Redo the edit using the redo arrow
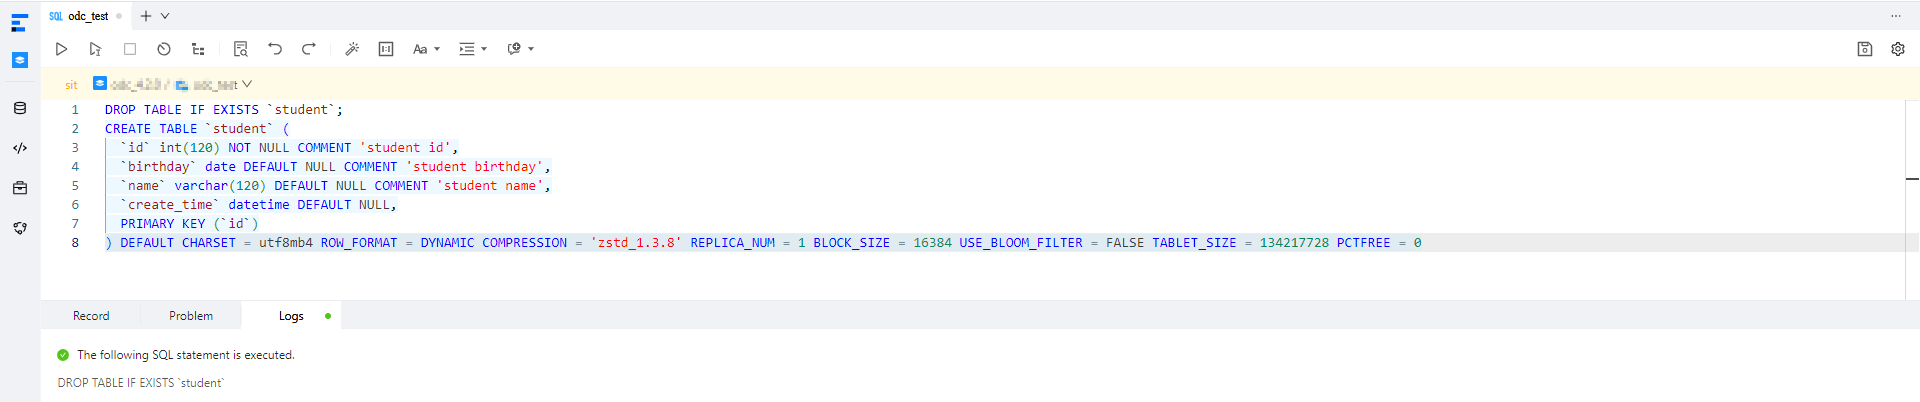Image resolution: width=1920 pixels, height=402 pixels. (309, 49)
